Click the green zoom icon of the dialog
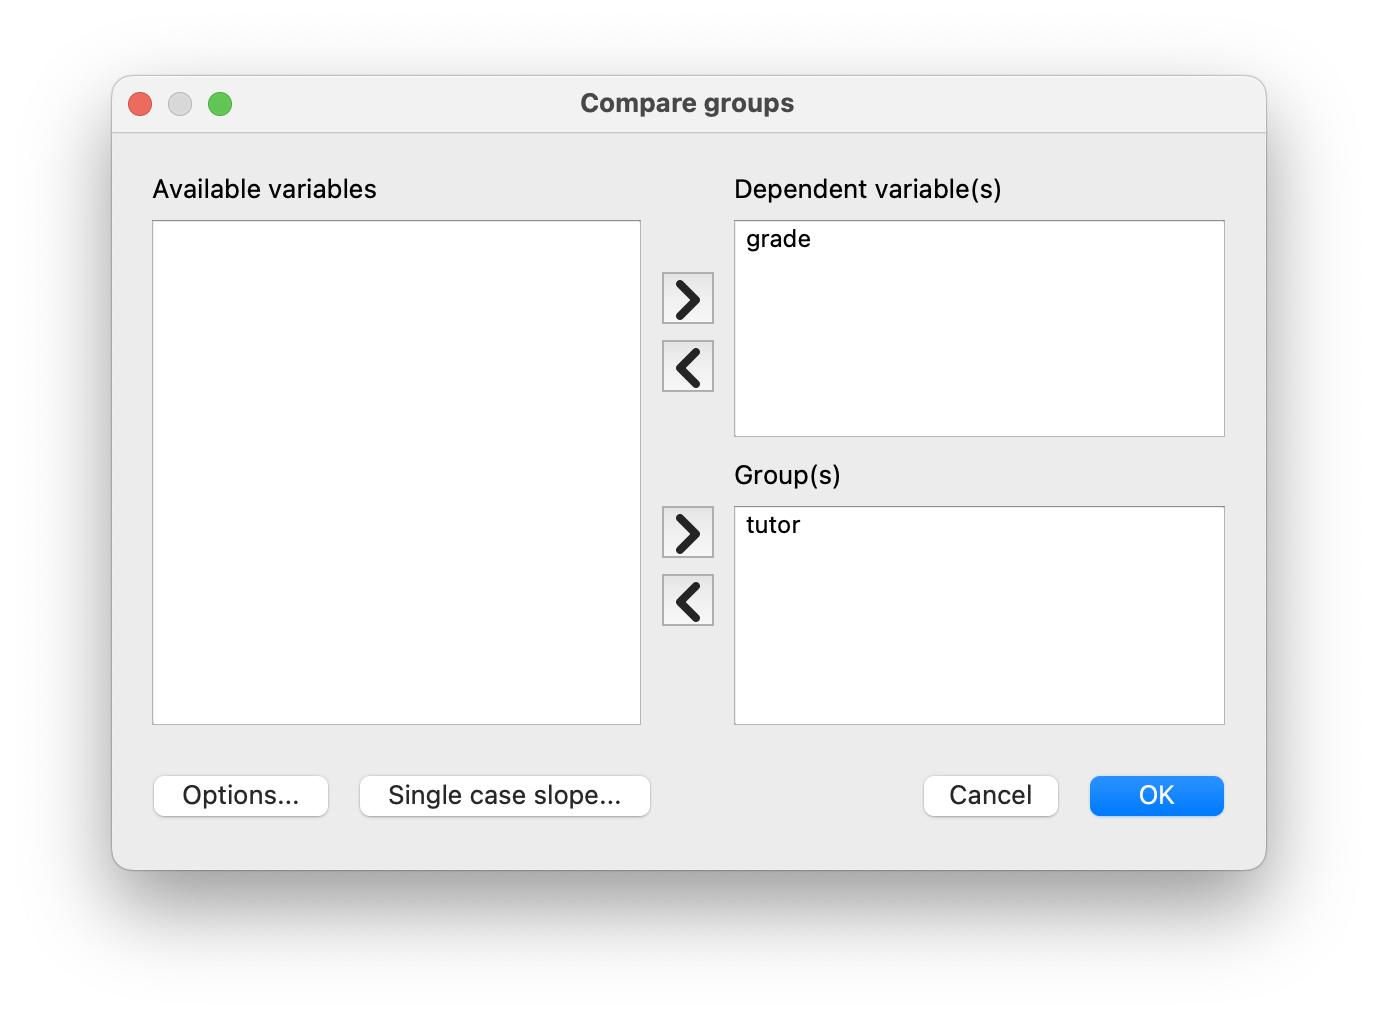The height and width of the screenshot is (1018, 1378). tap(220, 103)
